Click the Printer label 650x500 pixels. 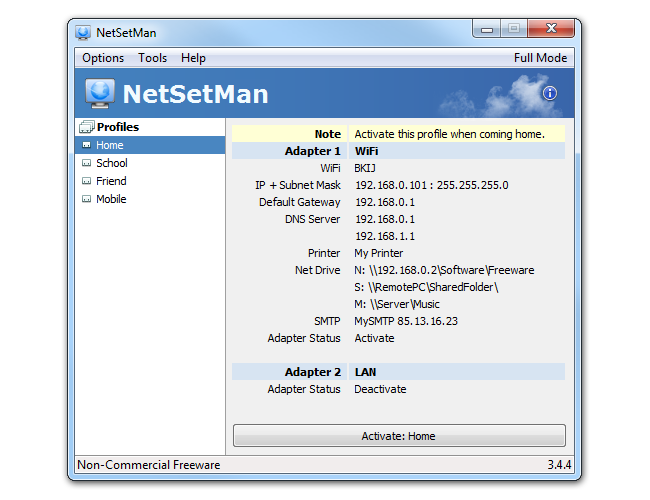(x=324, y=253)
